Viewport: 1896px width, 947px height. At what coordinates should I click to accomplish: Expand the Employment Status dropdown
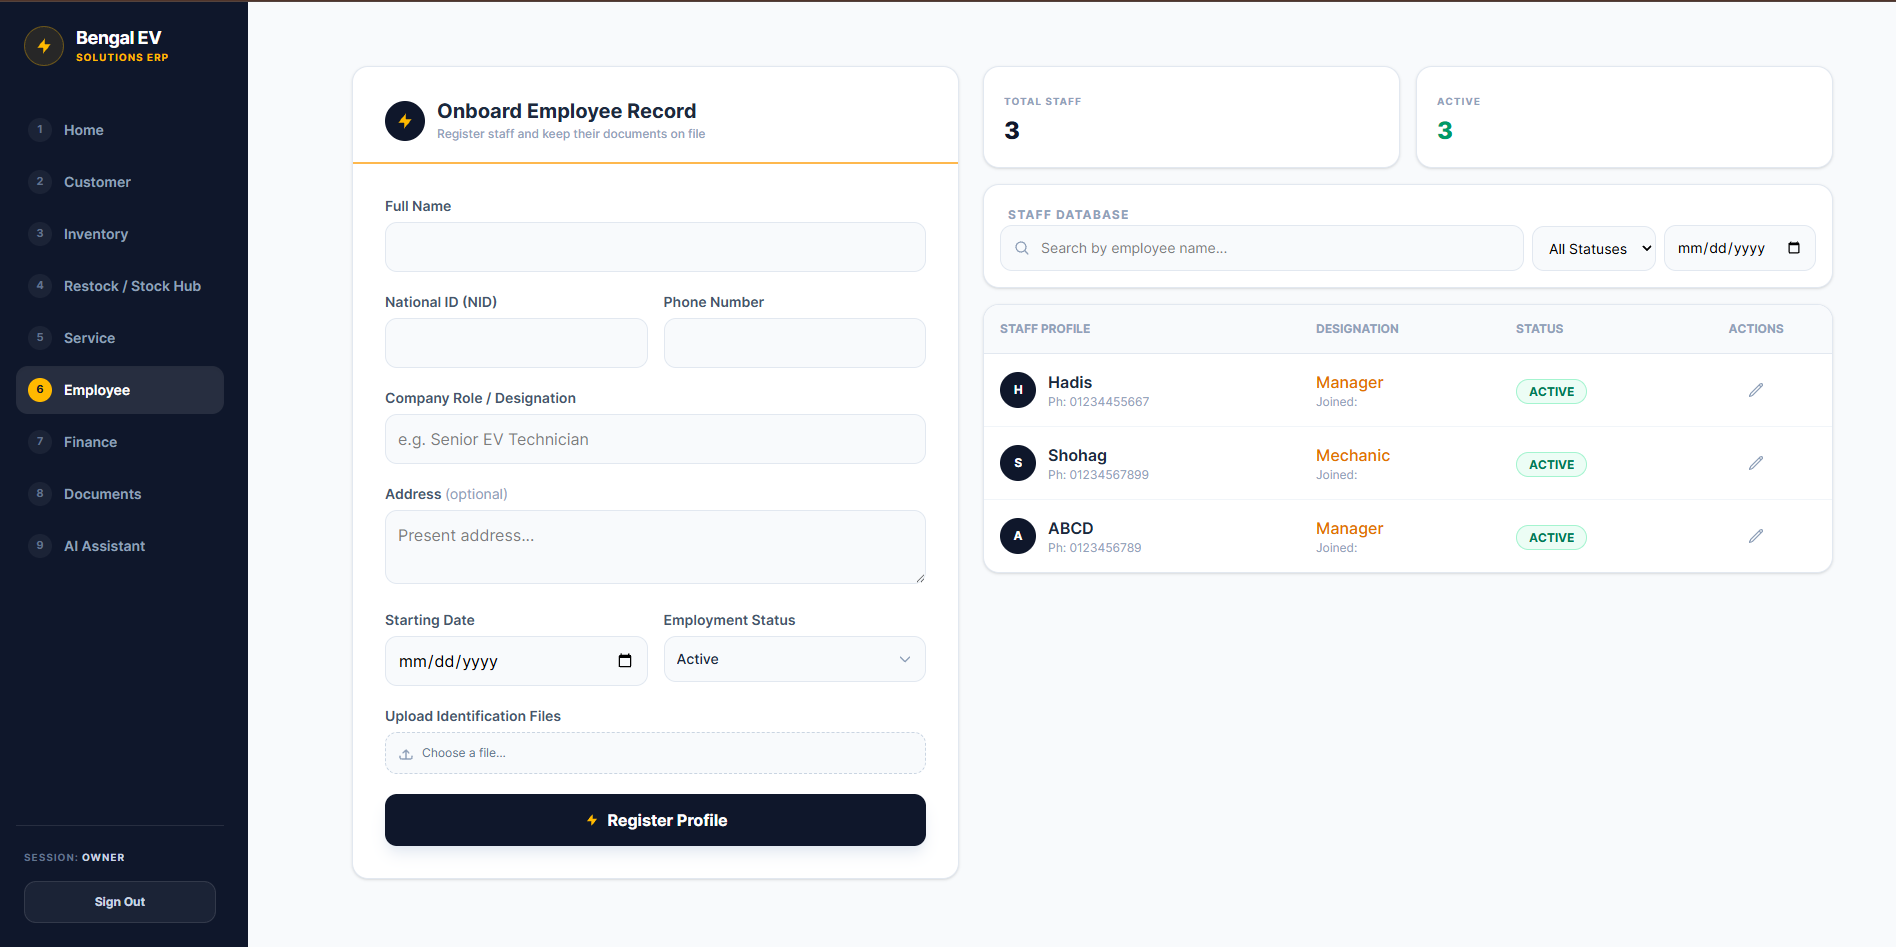click(795, 659)
